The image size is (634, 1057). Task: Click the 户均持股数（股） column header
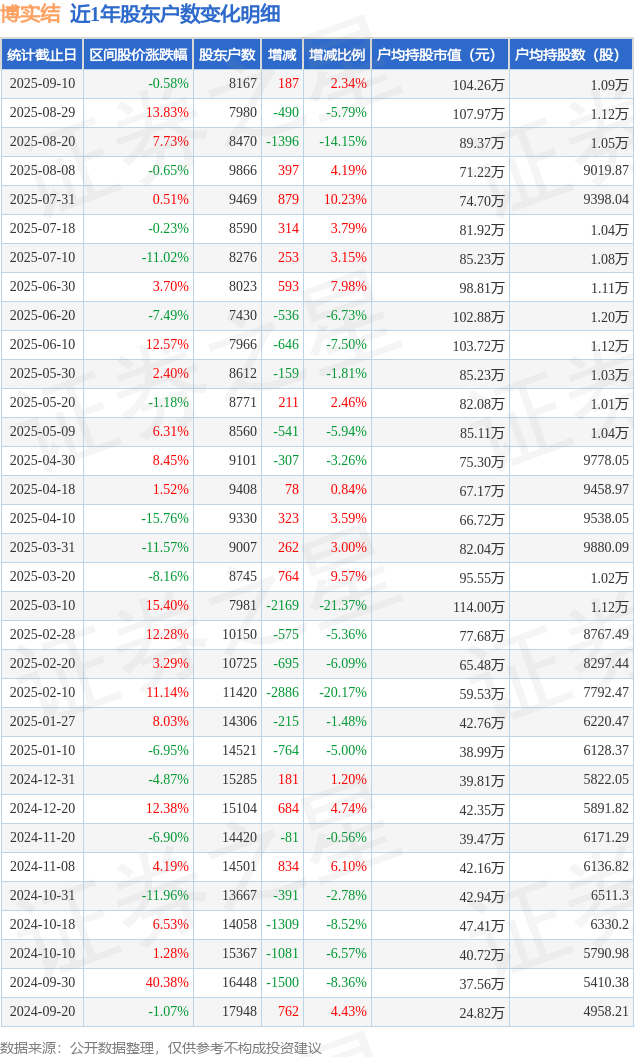pyautogui.click(x=570, y=55)
